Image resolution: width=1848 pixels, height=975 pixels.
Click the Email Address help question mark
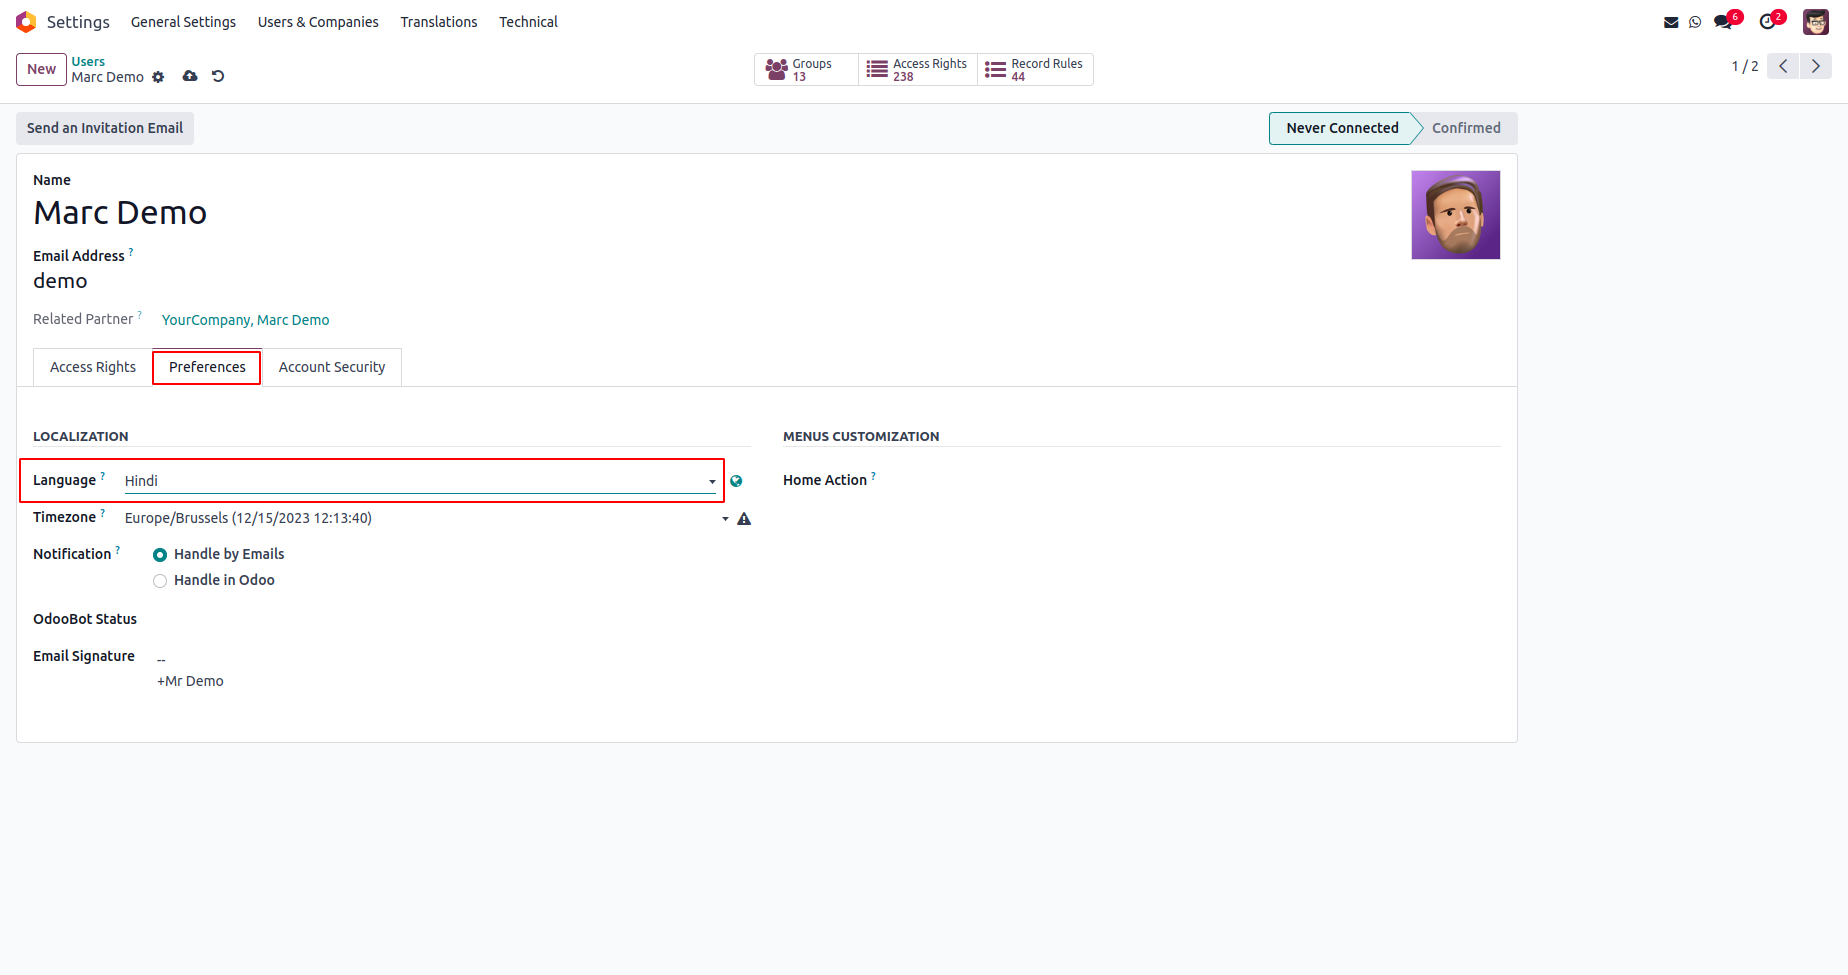[131, 252]
